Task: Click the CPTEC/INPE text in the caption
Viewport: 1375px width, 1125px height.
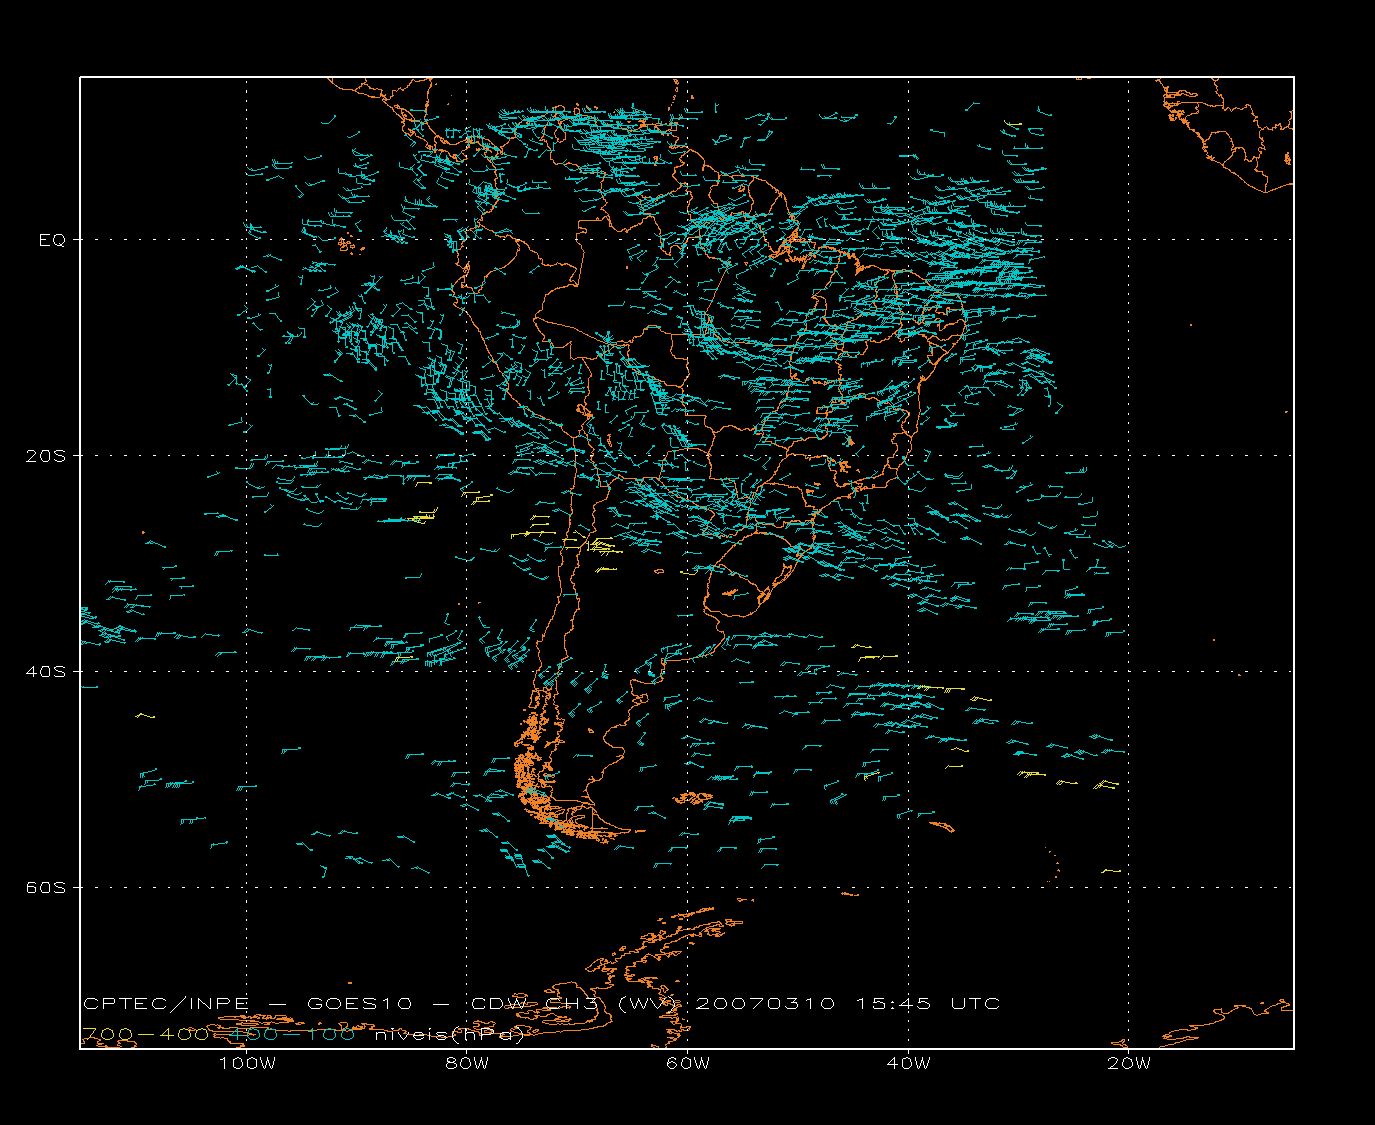Action: click(x=166, y=1004)
